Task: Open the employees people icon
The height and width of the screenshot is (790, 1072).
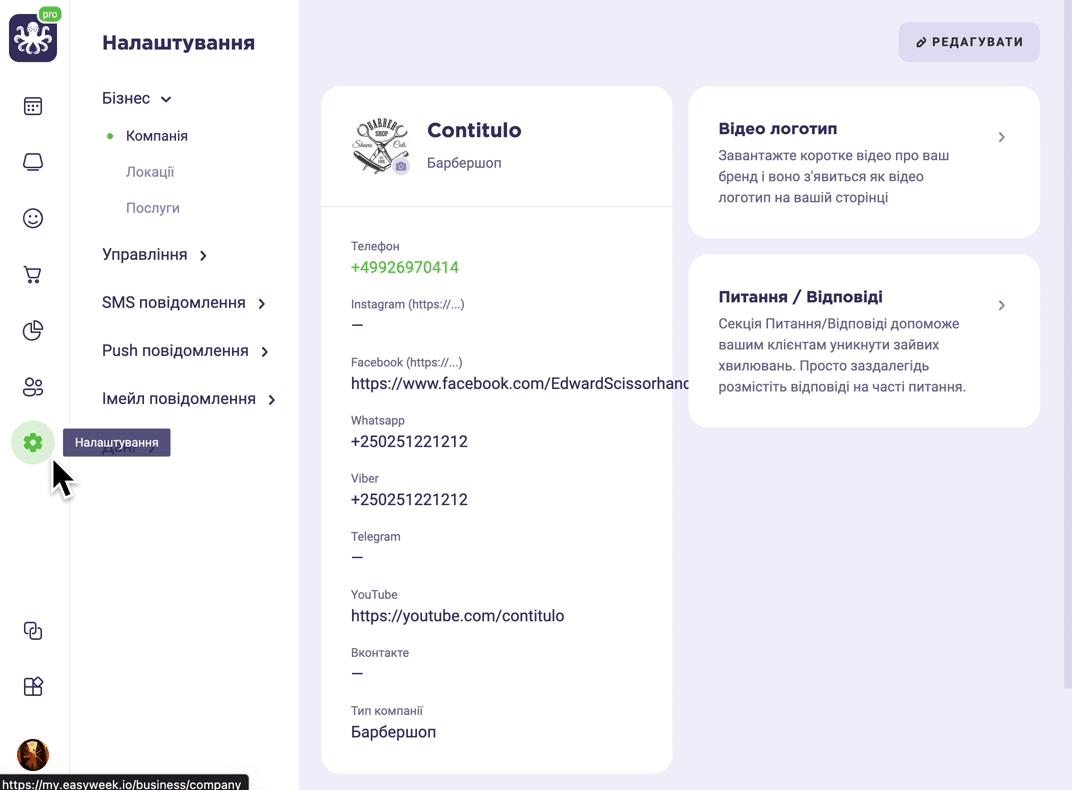Action: (x=33, y=387)
